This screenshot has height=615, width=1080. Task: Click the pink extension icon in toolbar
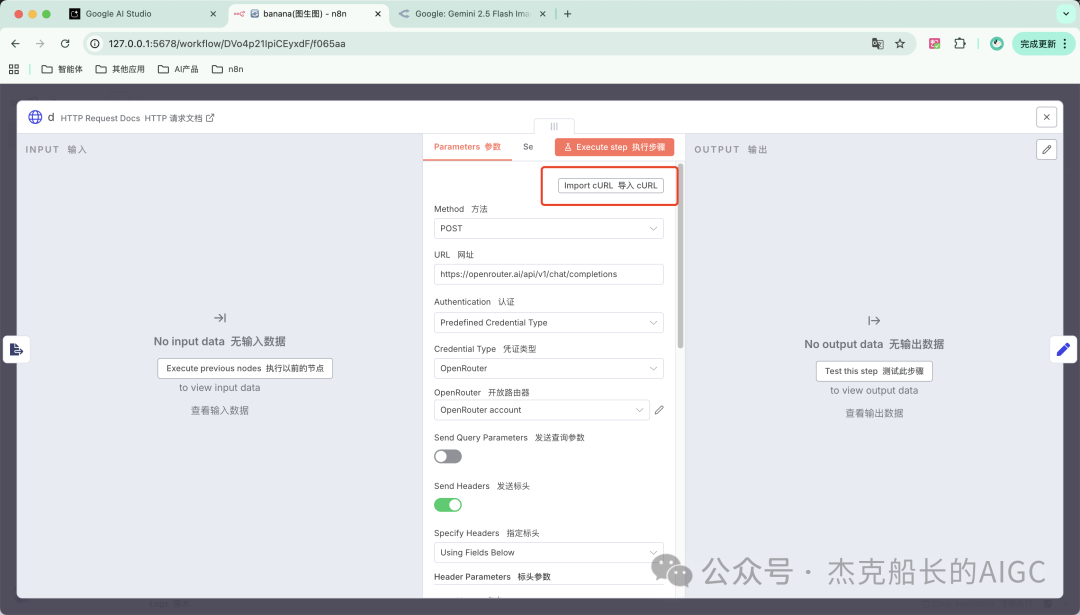click(935, 43)
